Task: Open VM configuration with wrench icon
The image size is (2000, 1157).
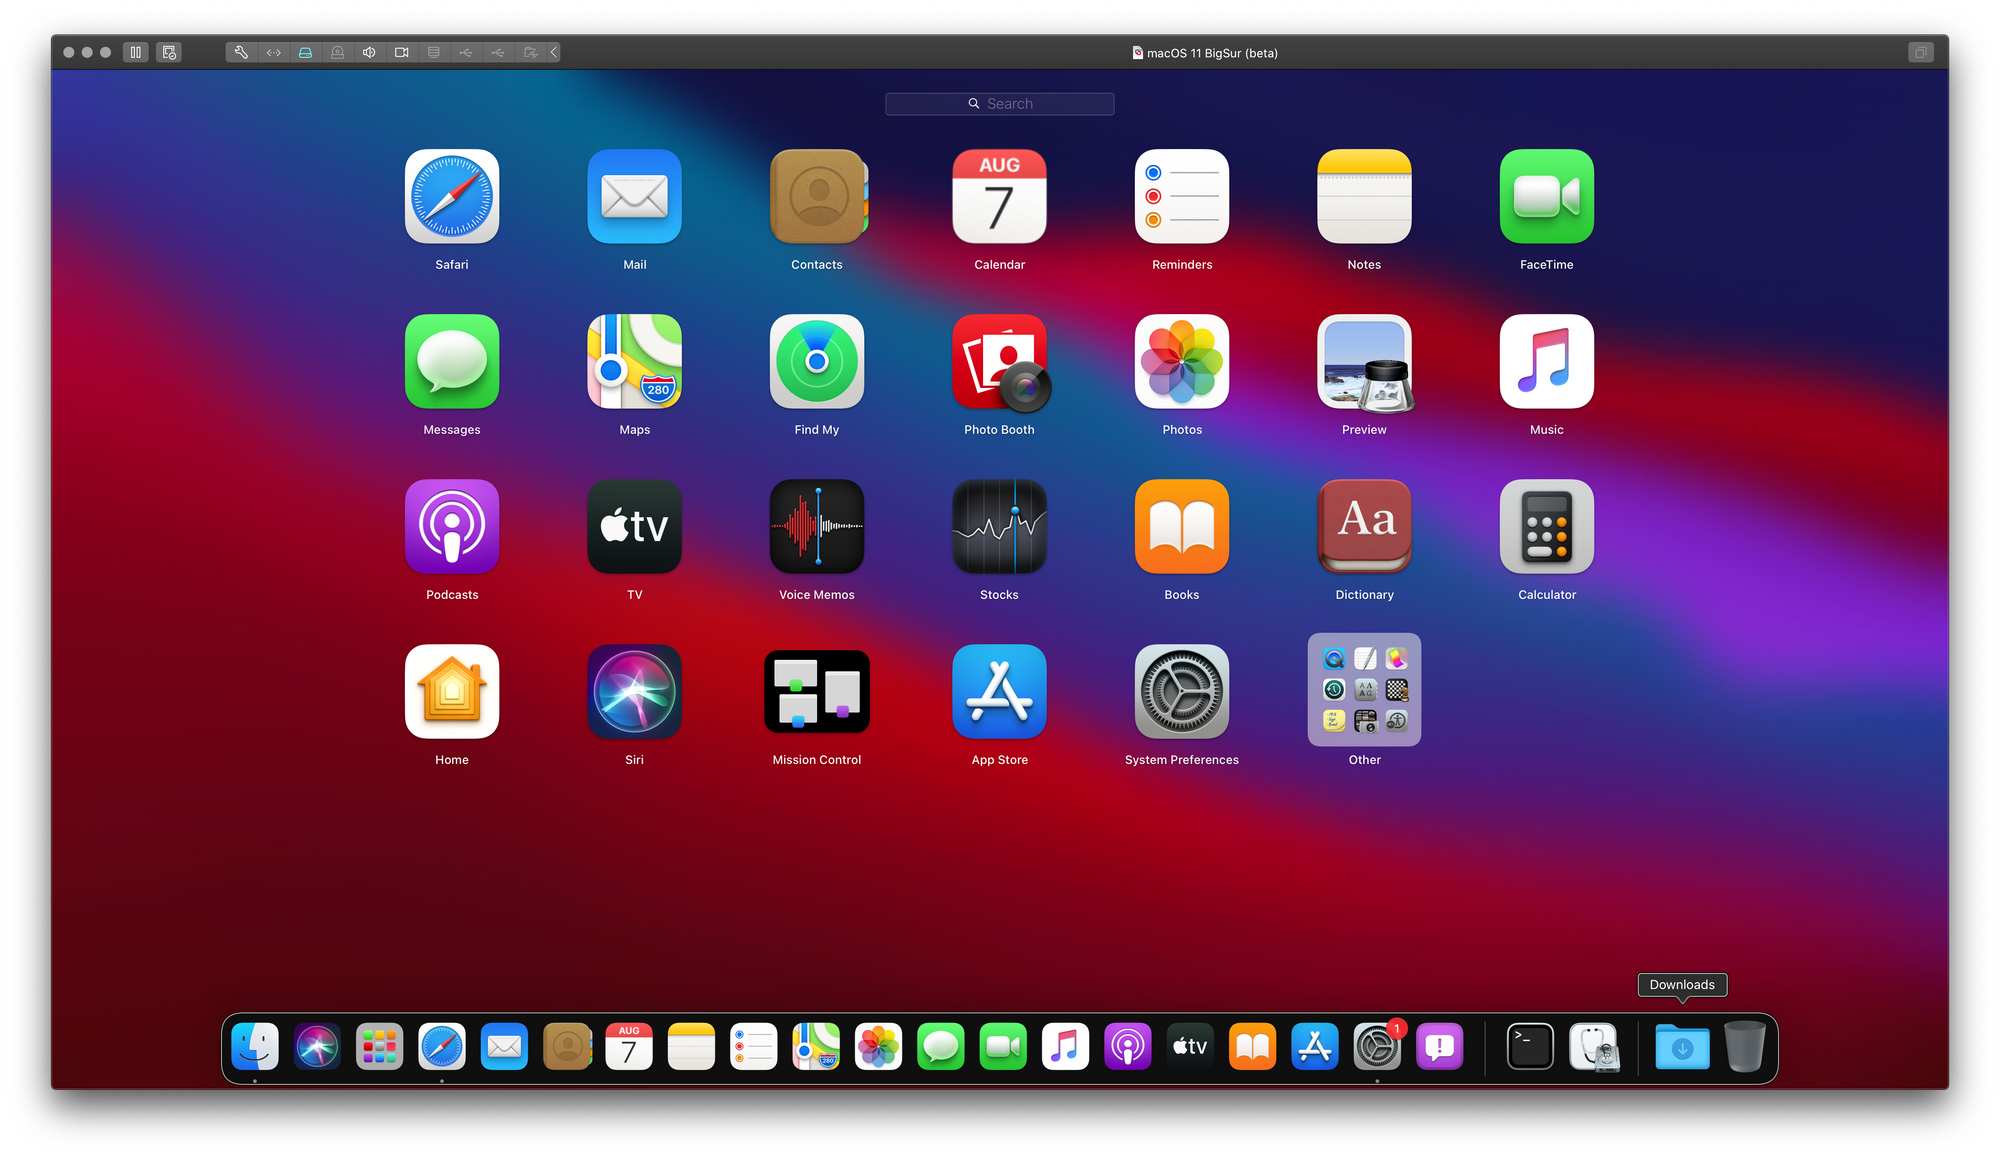Action: click(241, 52)
